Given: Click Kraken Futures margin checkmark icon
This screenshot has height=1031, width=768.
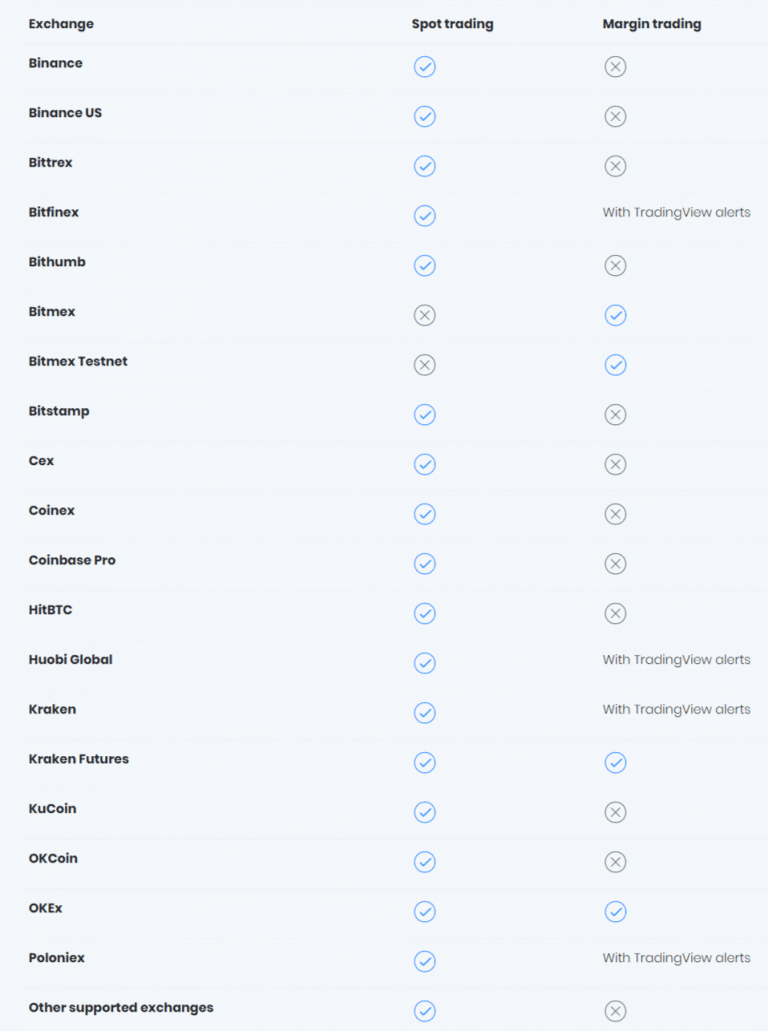Looking at the screenshot, I should click(615, 763).
